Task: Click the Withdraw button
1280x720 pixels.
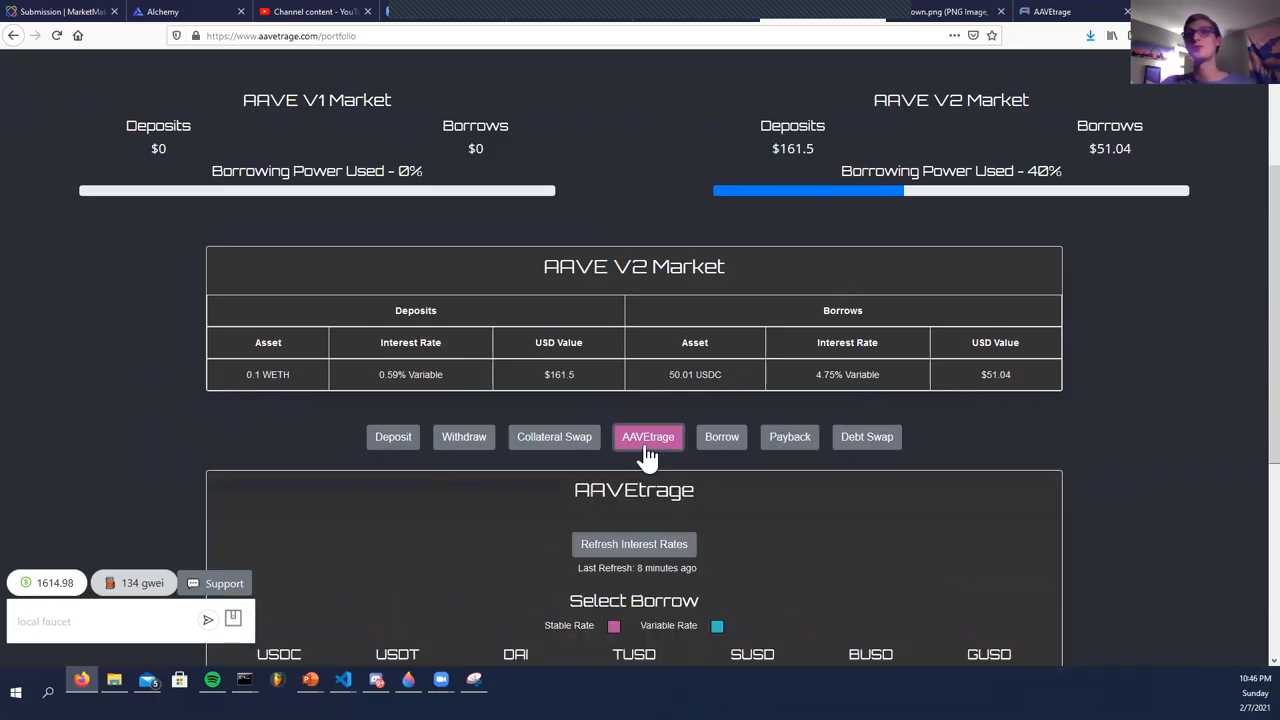Action: [464, 437]
